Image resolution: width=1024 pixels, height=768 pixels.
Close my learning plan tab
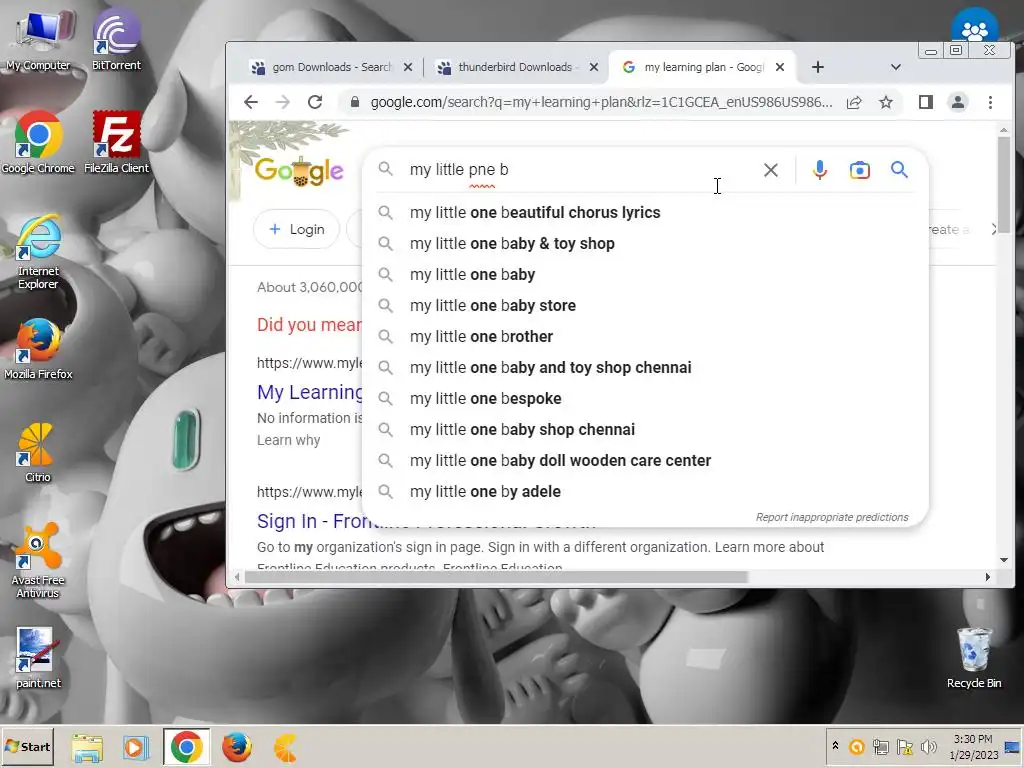pos(779,67)
